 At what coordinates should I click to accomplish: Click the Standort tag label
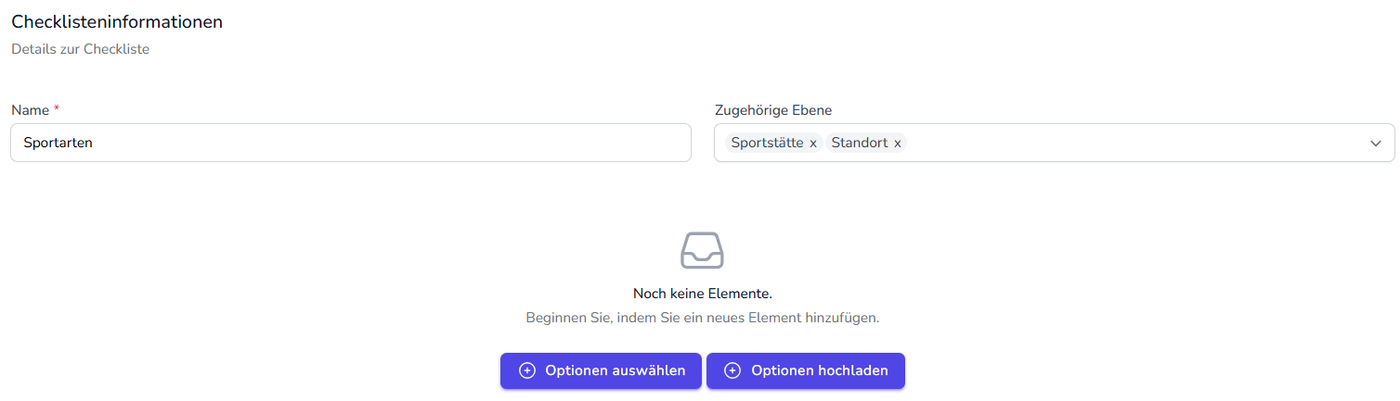click(859, 143)
